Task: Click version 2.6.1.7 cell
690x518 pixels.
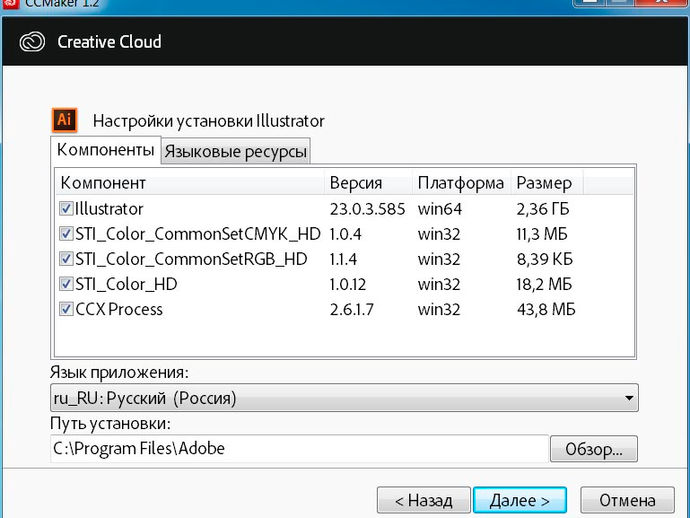Action: (x=352, y=309)
